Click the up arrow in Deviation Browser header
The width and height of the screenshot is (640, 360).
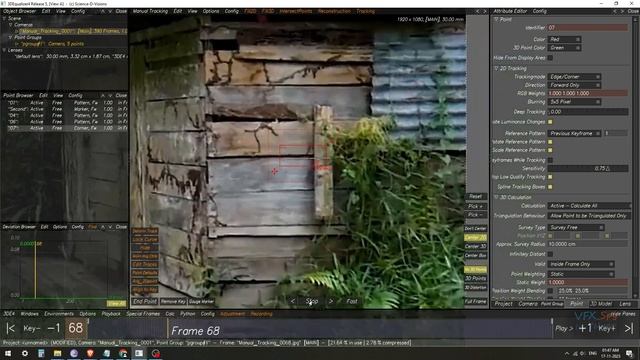point(102,227)
